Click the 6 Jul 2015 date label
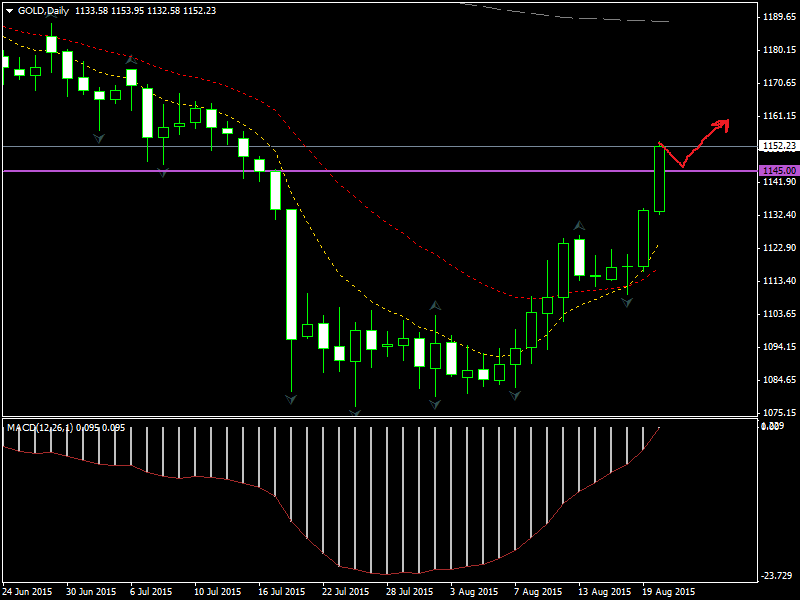 pyautogui.click(x=151, y=592)
